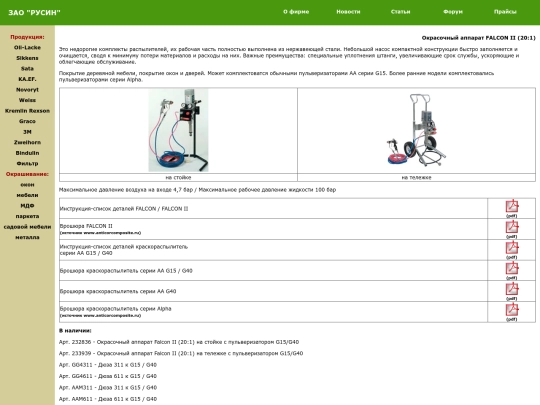Viewport: 540px width, 405px height.
Task: Open металла painting category
Action: click(27, 238)
